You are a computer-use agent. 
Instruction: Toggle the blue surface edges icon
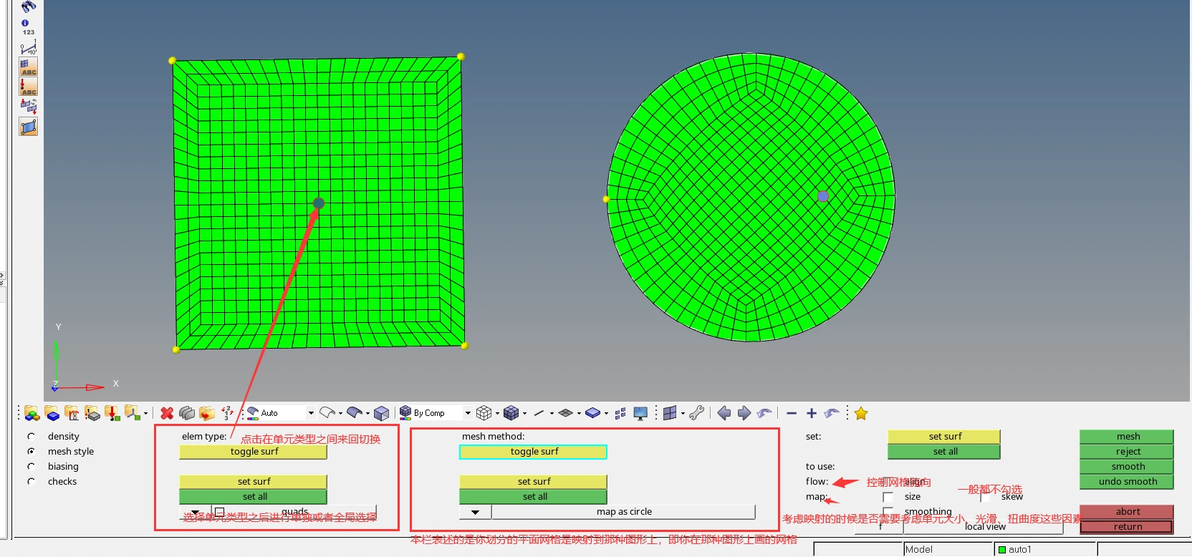click(29, 126)
